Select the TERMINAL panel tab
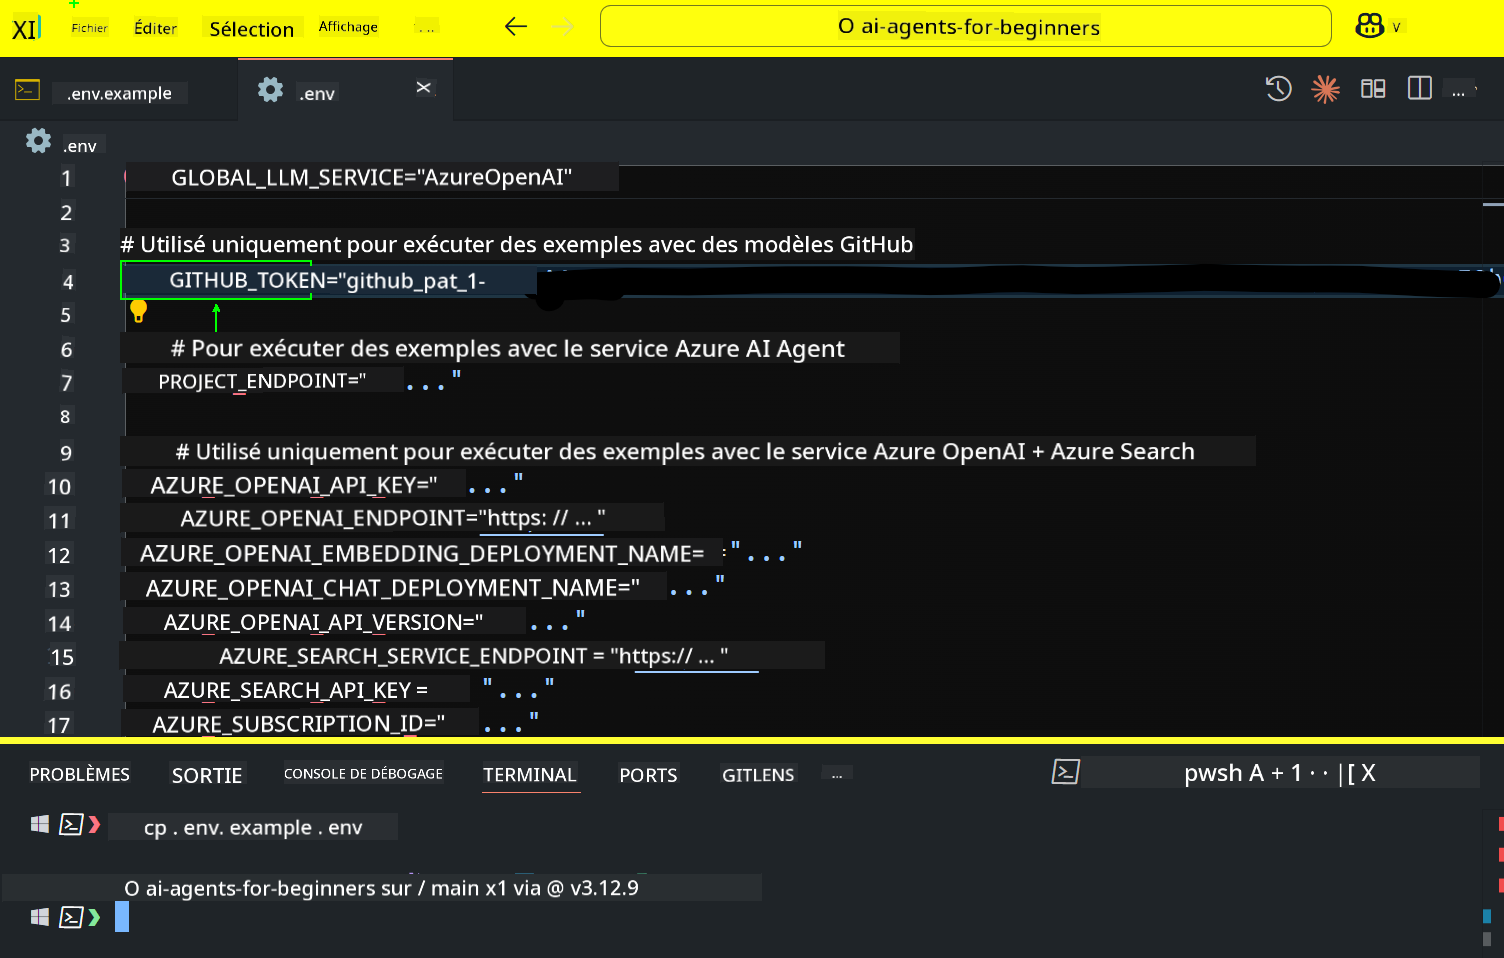This screenshot has width=1504, height=958. click(530, 775)
